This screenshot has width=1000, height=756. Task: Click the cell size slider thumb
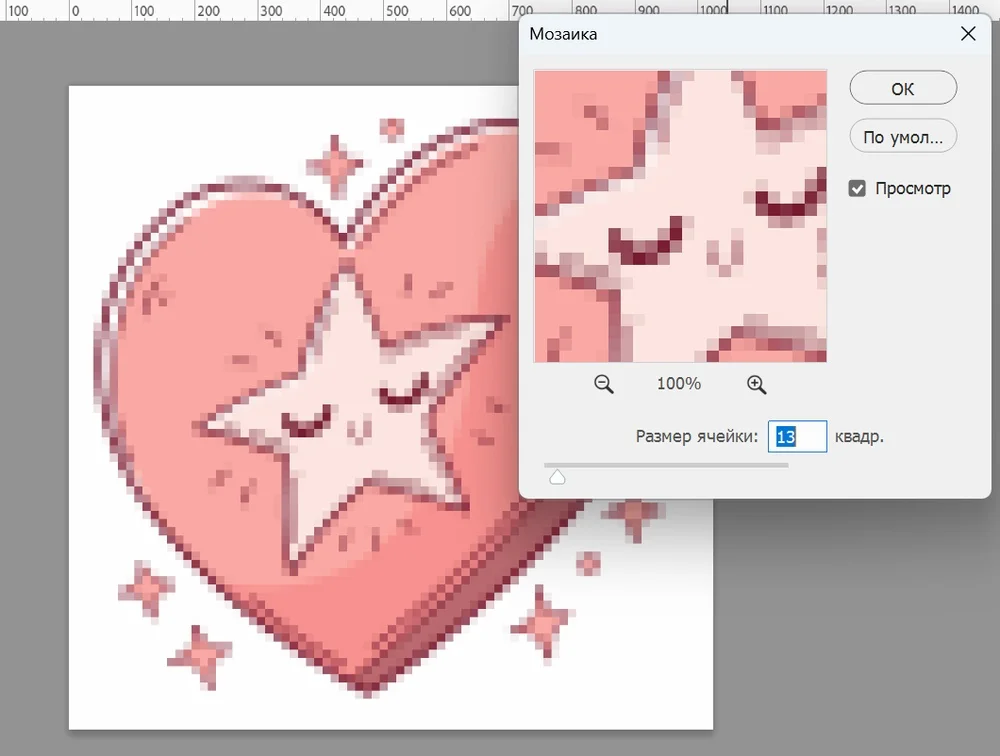pos(557,477)
